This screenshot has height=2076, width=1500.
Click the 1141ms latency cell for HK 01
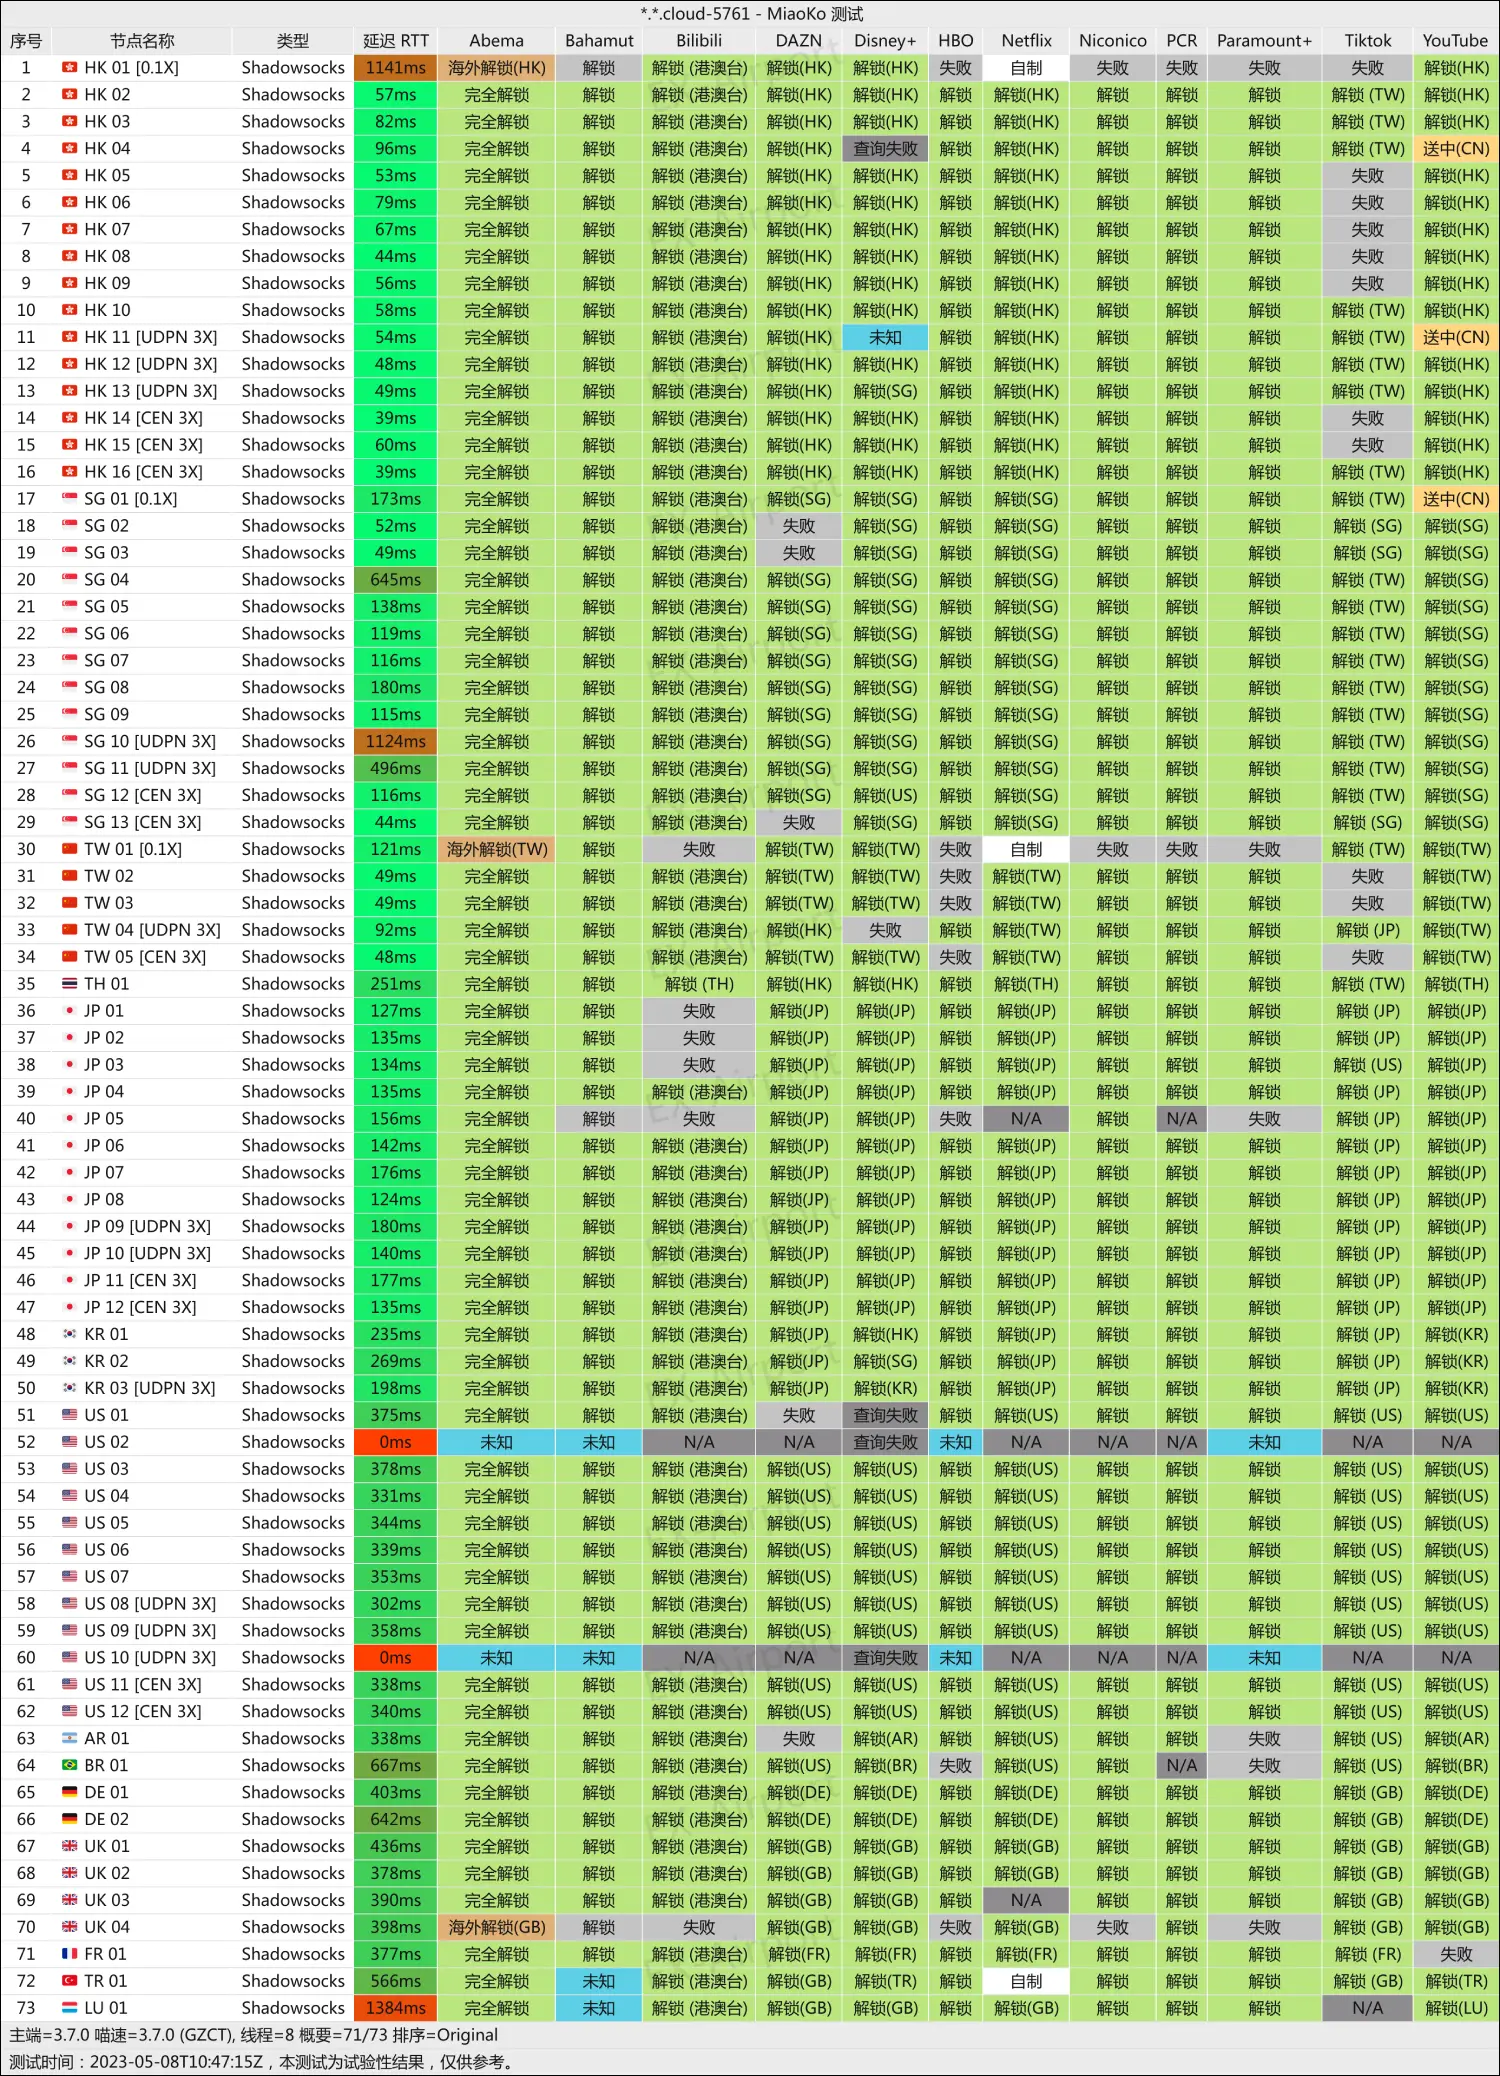tap(396, 68)
